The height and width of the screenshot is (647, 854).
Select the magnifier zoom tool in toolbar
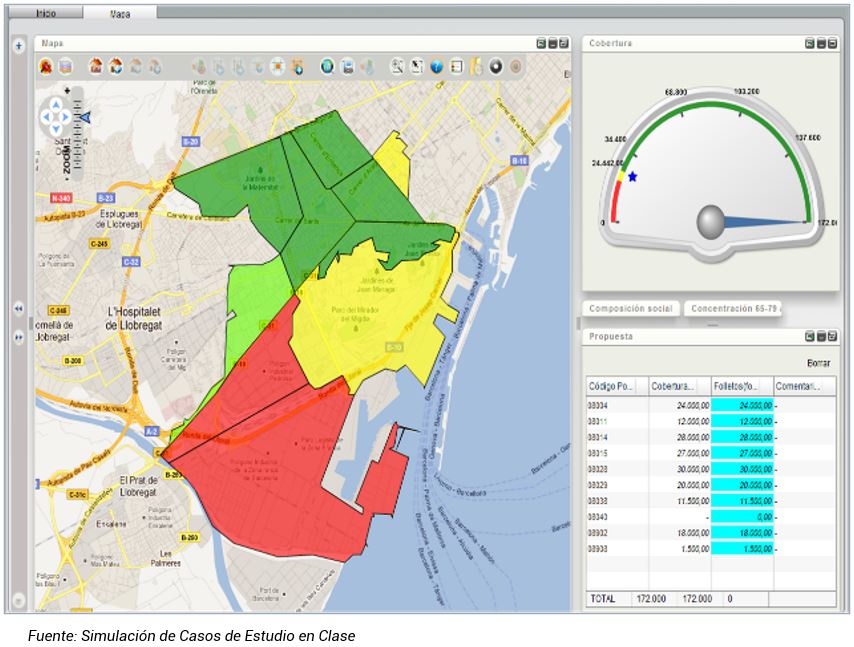[397, 66]
